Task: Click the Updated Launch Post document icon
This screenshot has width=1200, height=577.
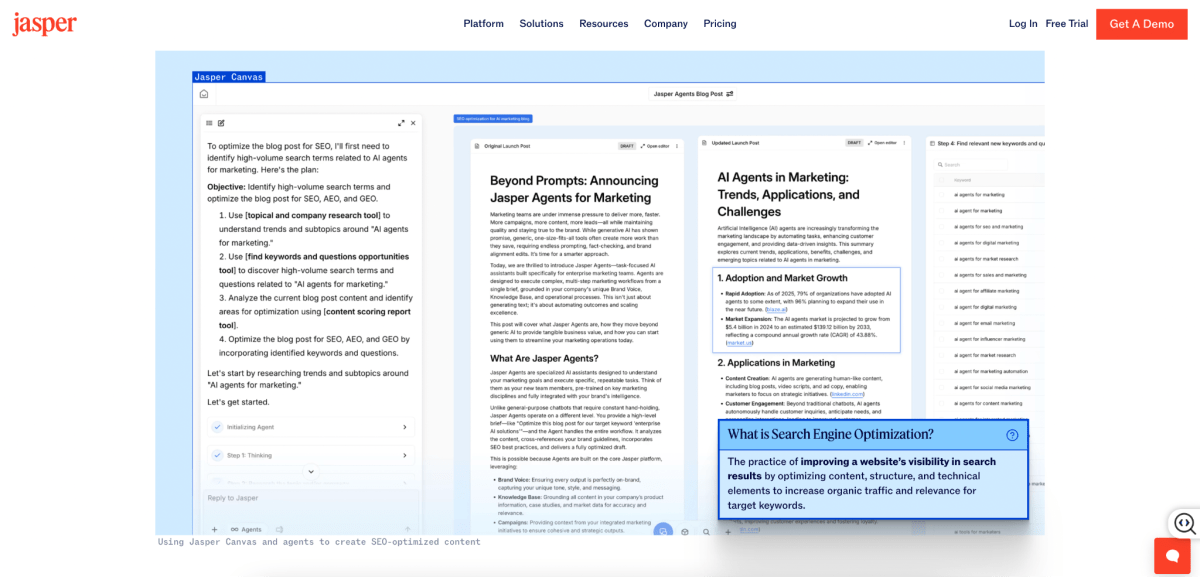Action: click(x=703, y=143)
